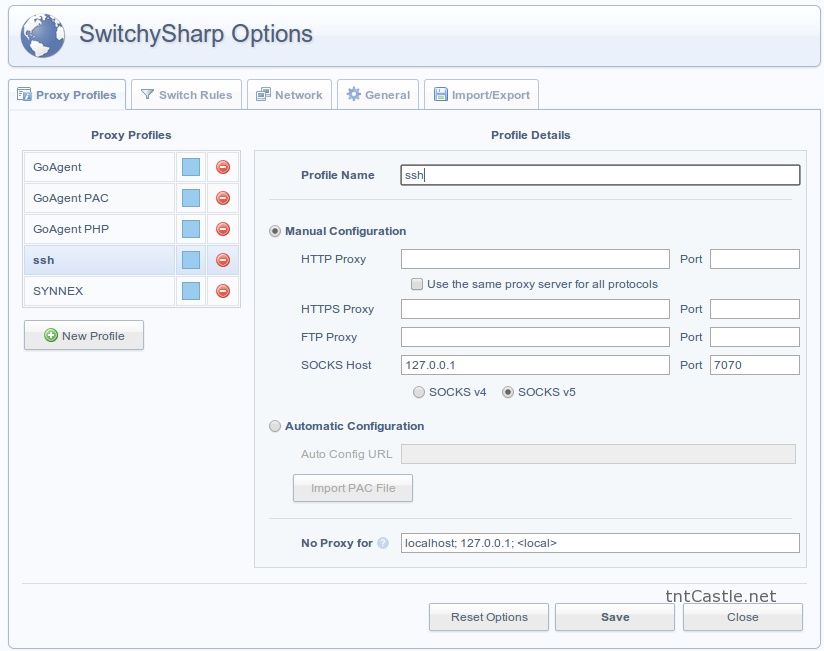This screenshot has width=824, height=651.
Task: Switch to the Switch Rules tab
Action: click(x=186, y=94)
